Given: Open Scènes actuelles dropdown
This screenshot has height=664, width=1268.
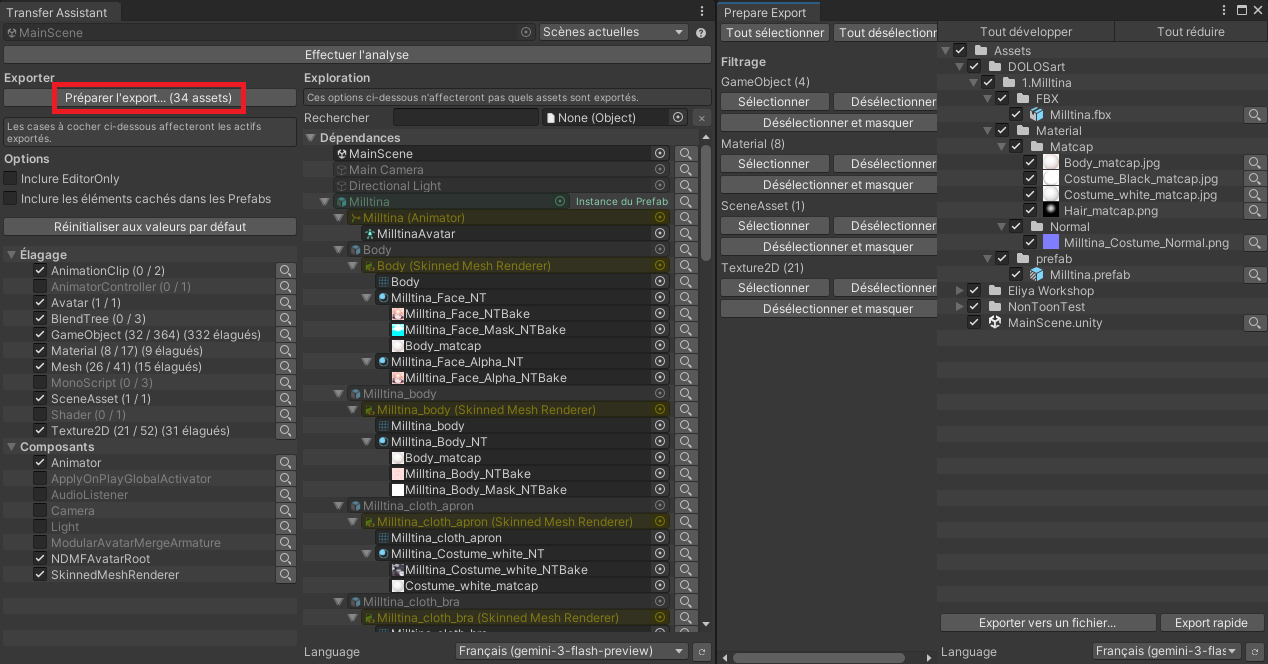Looking at the screenshot, I should pos(613,32).
